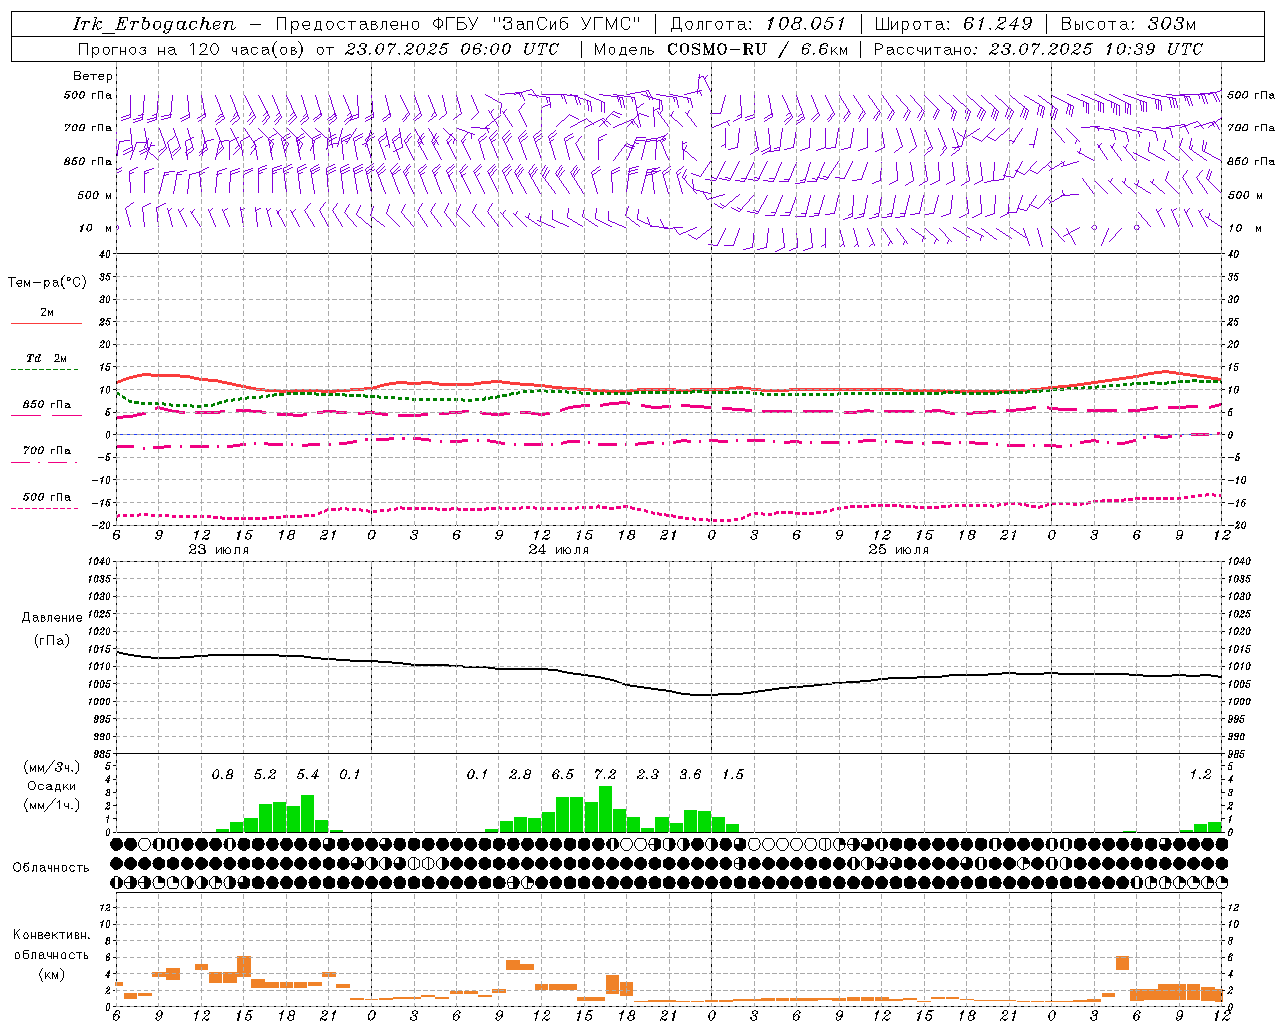This screenshot has width=1280, height=1024.
Task: Click the Тем-ра(°C) panel label
Action: pyautogui.click(x=47, y=283)
